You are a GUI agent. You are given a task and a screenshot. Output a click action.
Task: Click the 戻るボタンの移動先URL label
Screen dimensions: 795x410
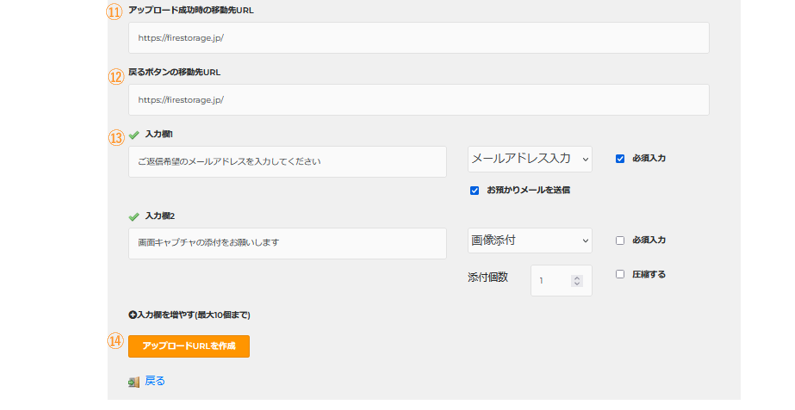point(174,72)
